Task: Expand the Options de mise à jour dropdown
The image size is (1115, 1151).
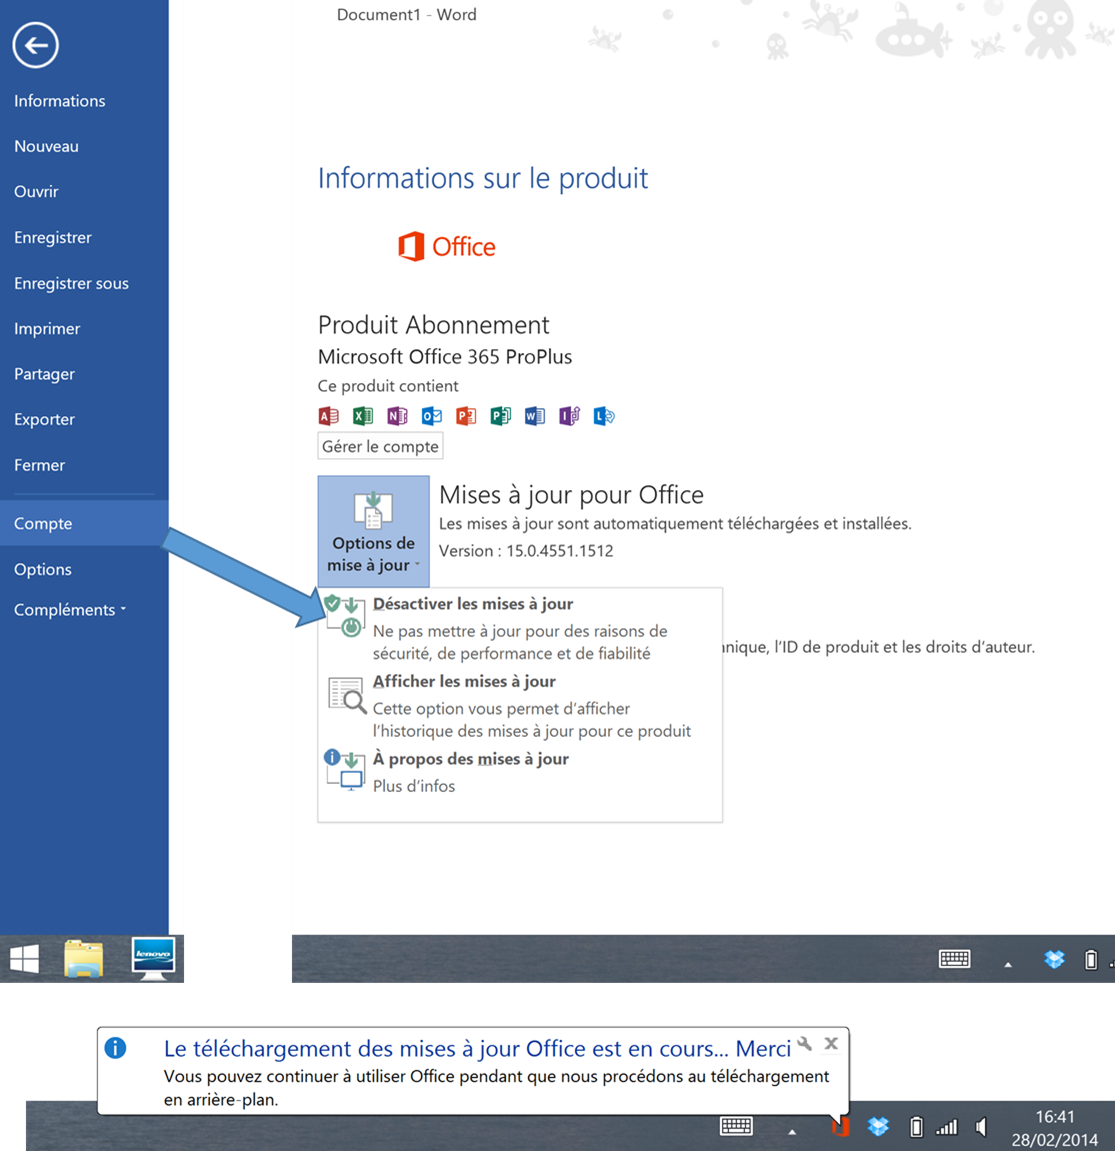Action: pyautogui.click(x=373, y=530)
